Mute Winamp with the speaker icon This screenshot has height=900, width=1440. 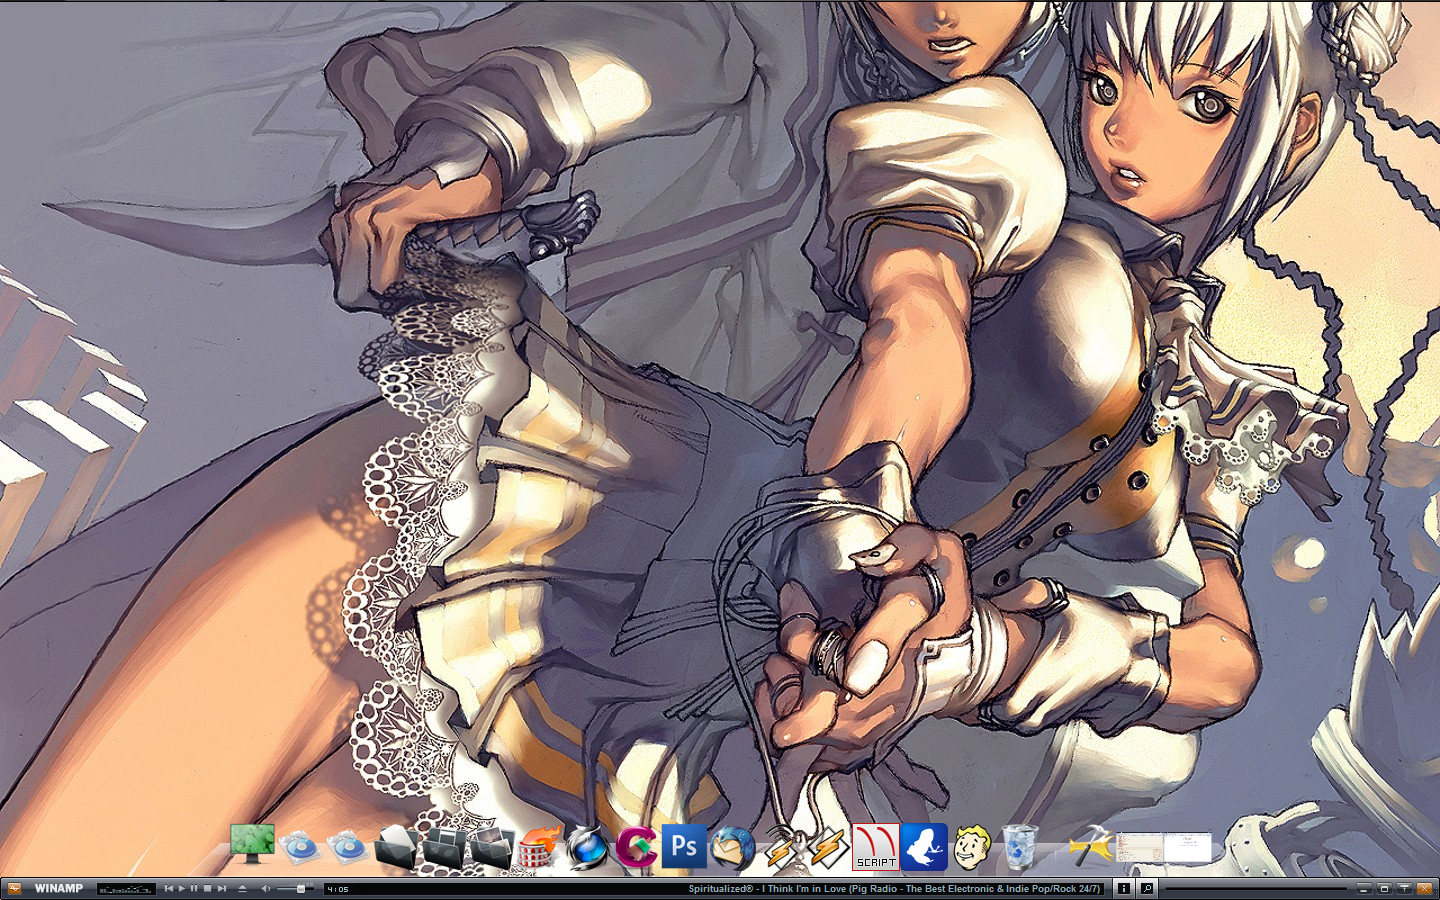tap(266, 888)
